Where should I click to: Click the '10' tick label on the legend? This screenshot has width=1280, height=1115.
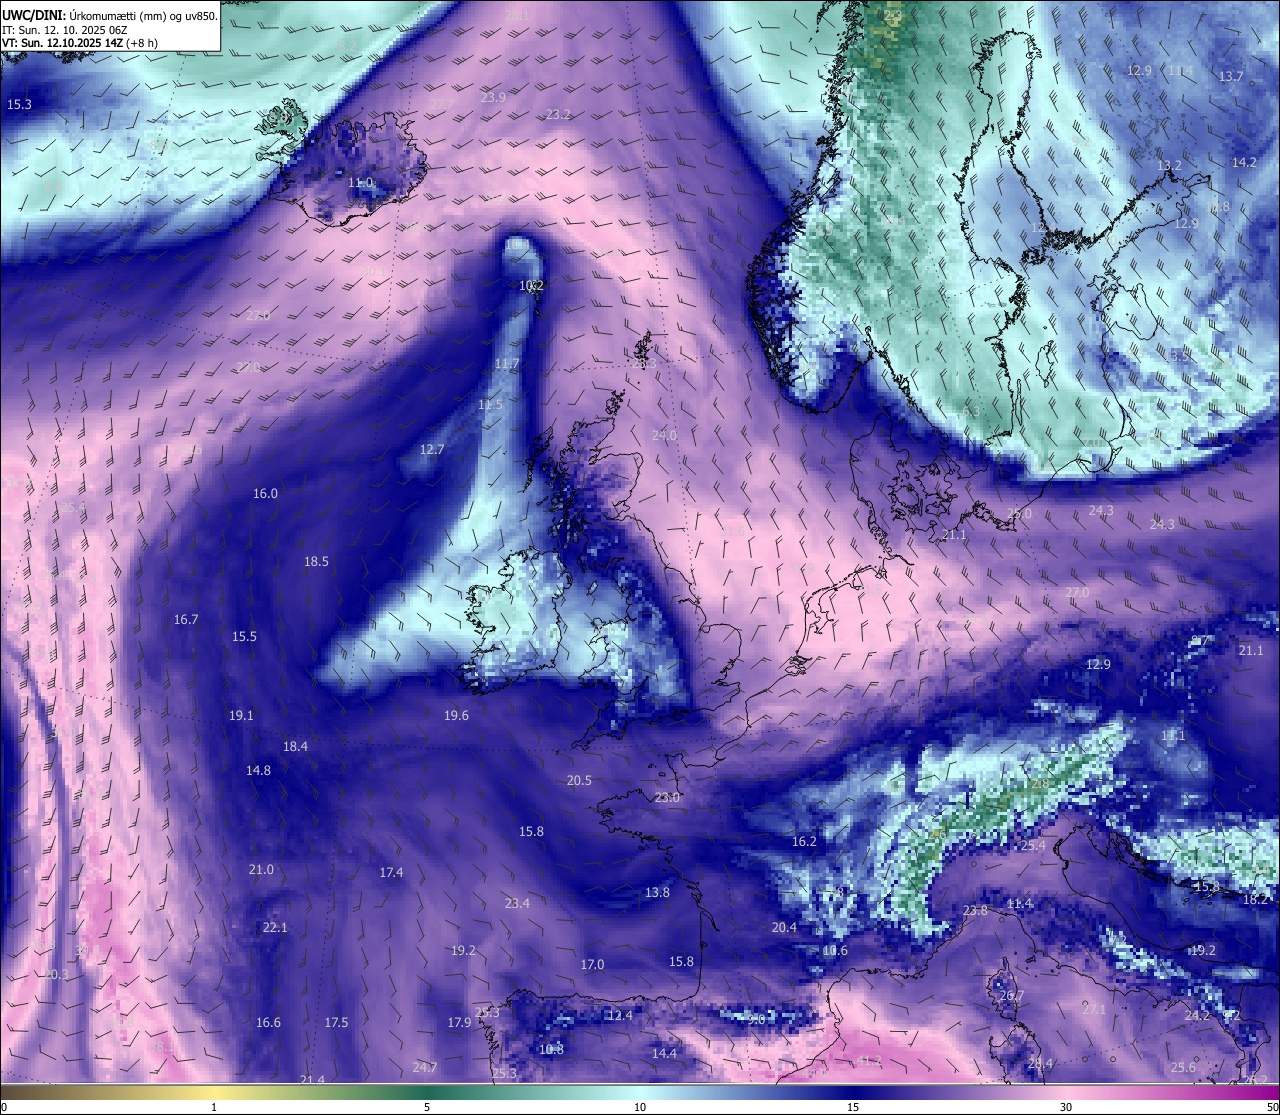click(640, 1107)
